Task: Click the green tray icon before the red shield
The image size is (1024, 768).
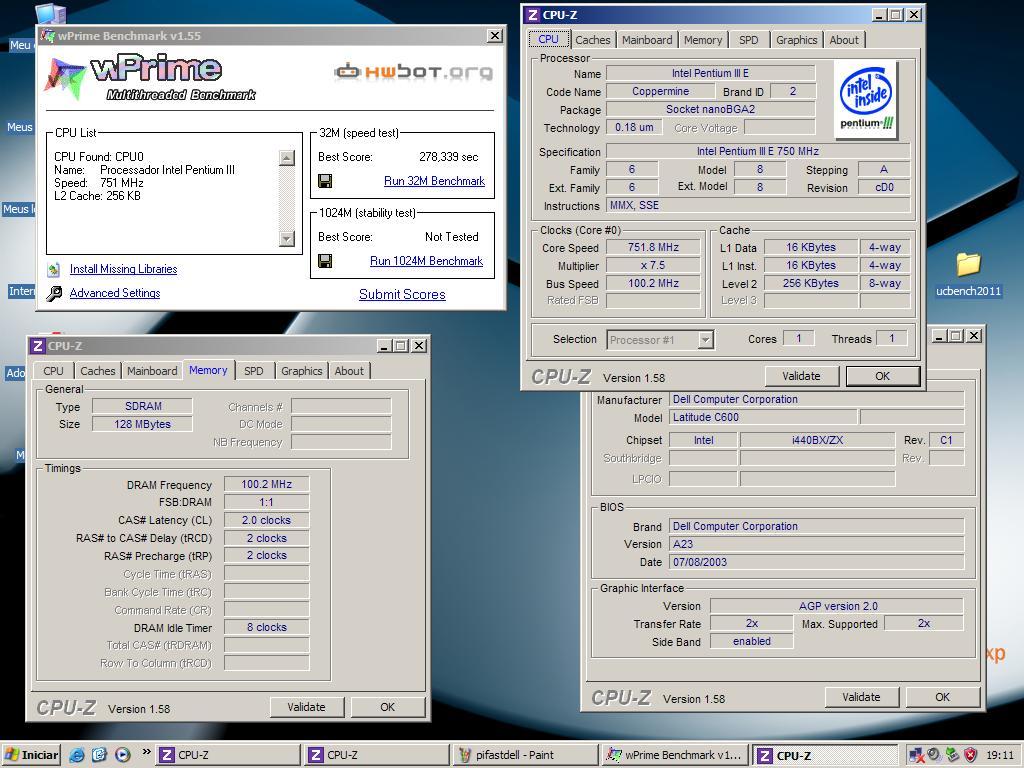Action: (x=952, y=756)
